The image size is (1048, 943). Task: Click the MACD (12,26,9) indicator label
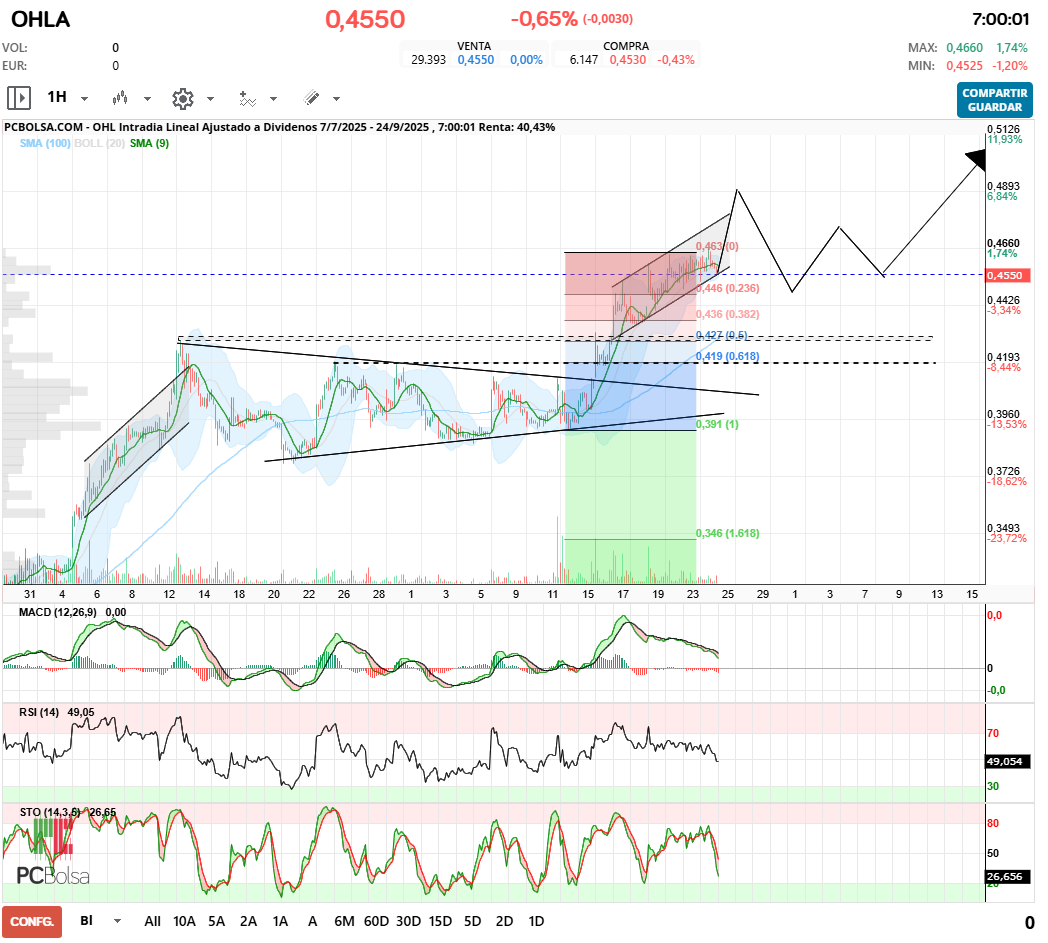(x=57, y=612)
